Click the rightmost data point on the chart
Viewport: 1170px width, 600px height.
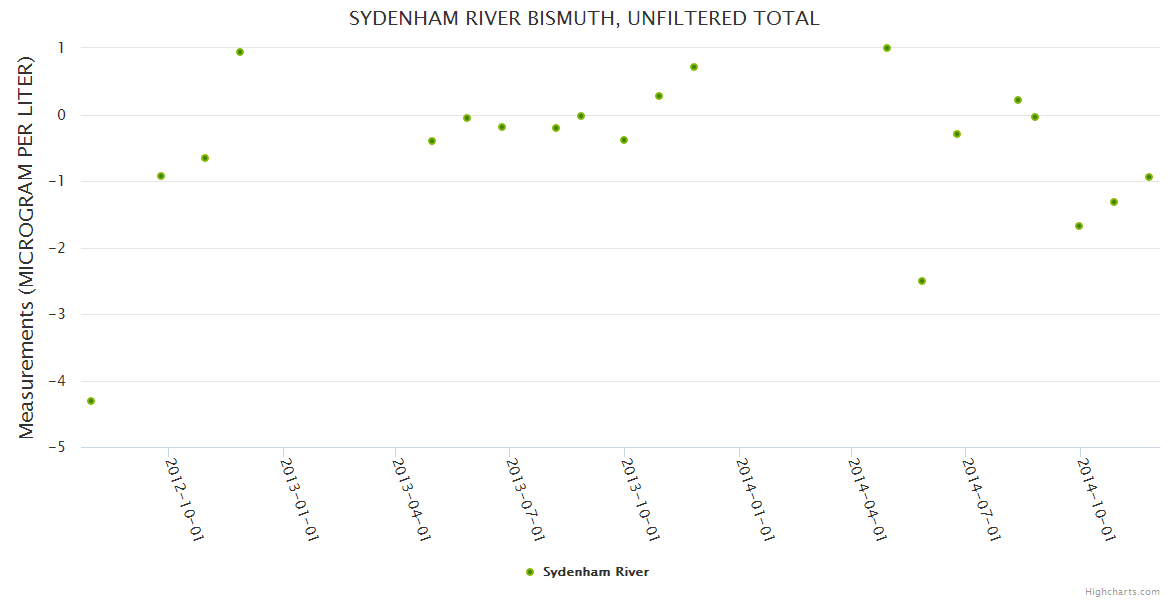[1149, 177]
